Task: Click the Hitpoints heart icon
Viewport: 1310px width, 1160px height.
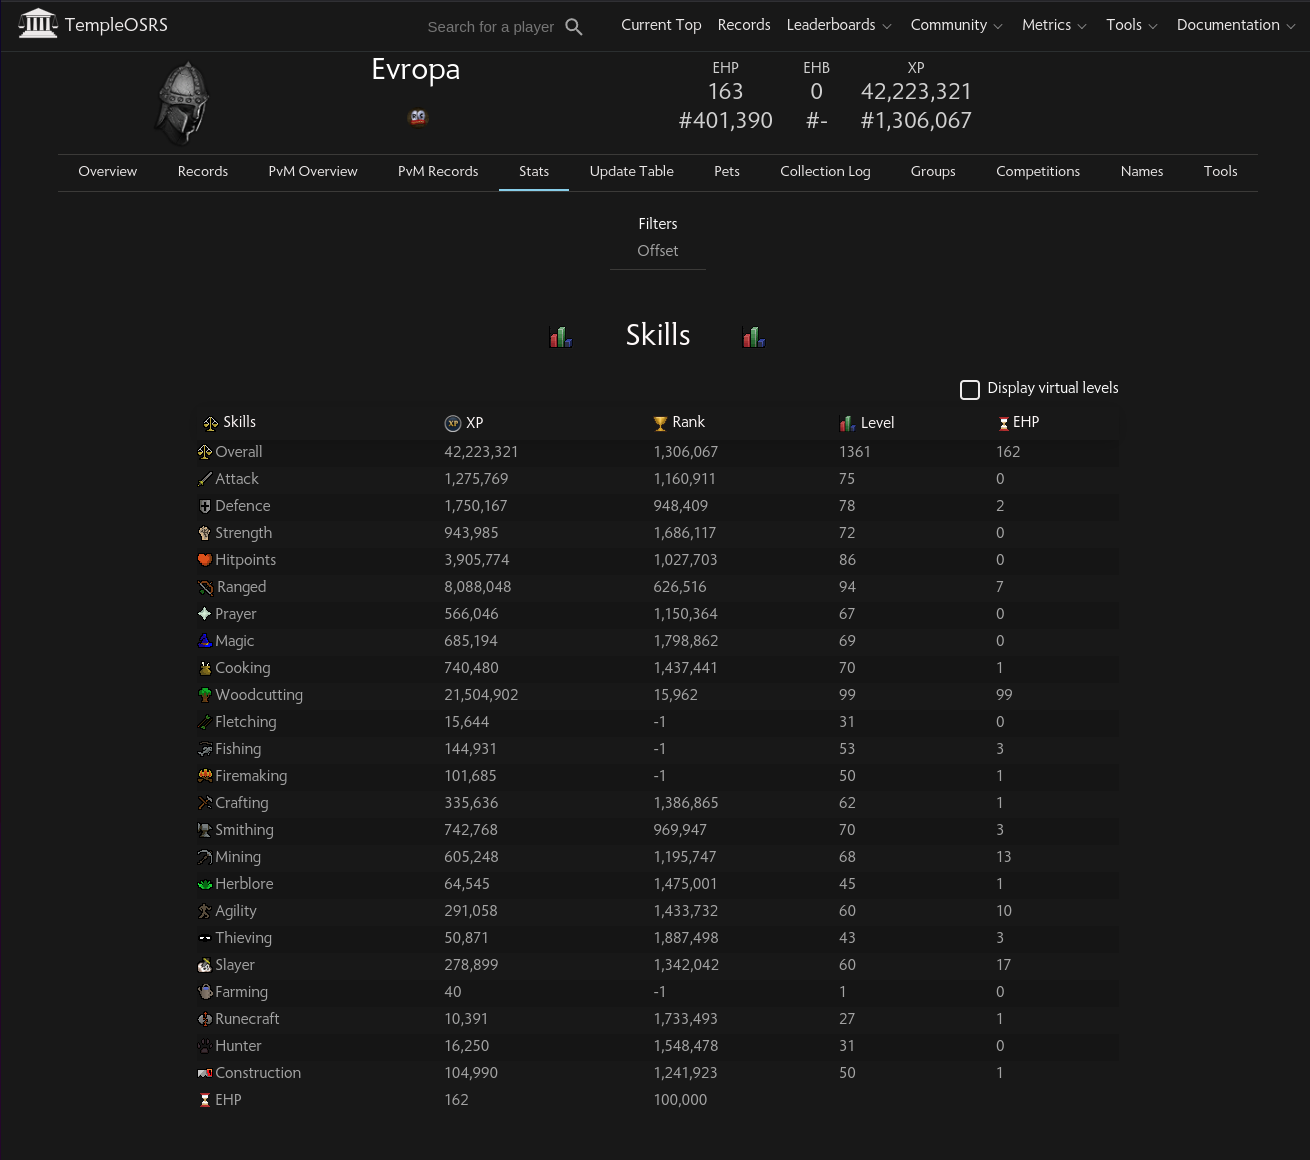Action: (x=205, y=560)
